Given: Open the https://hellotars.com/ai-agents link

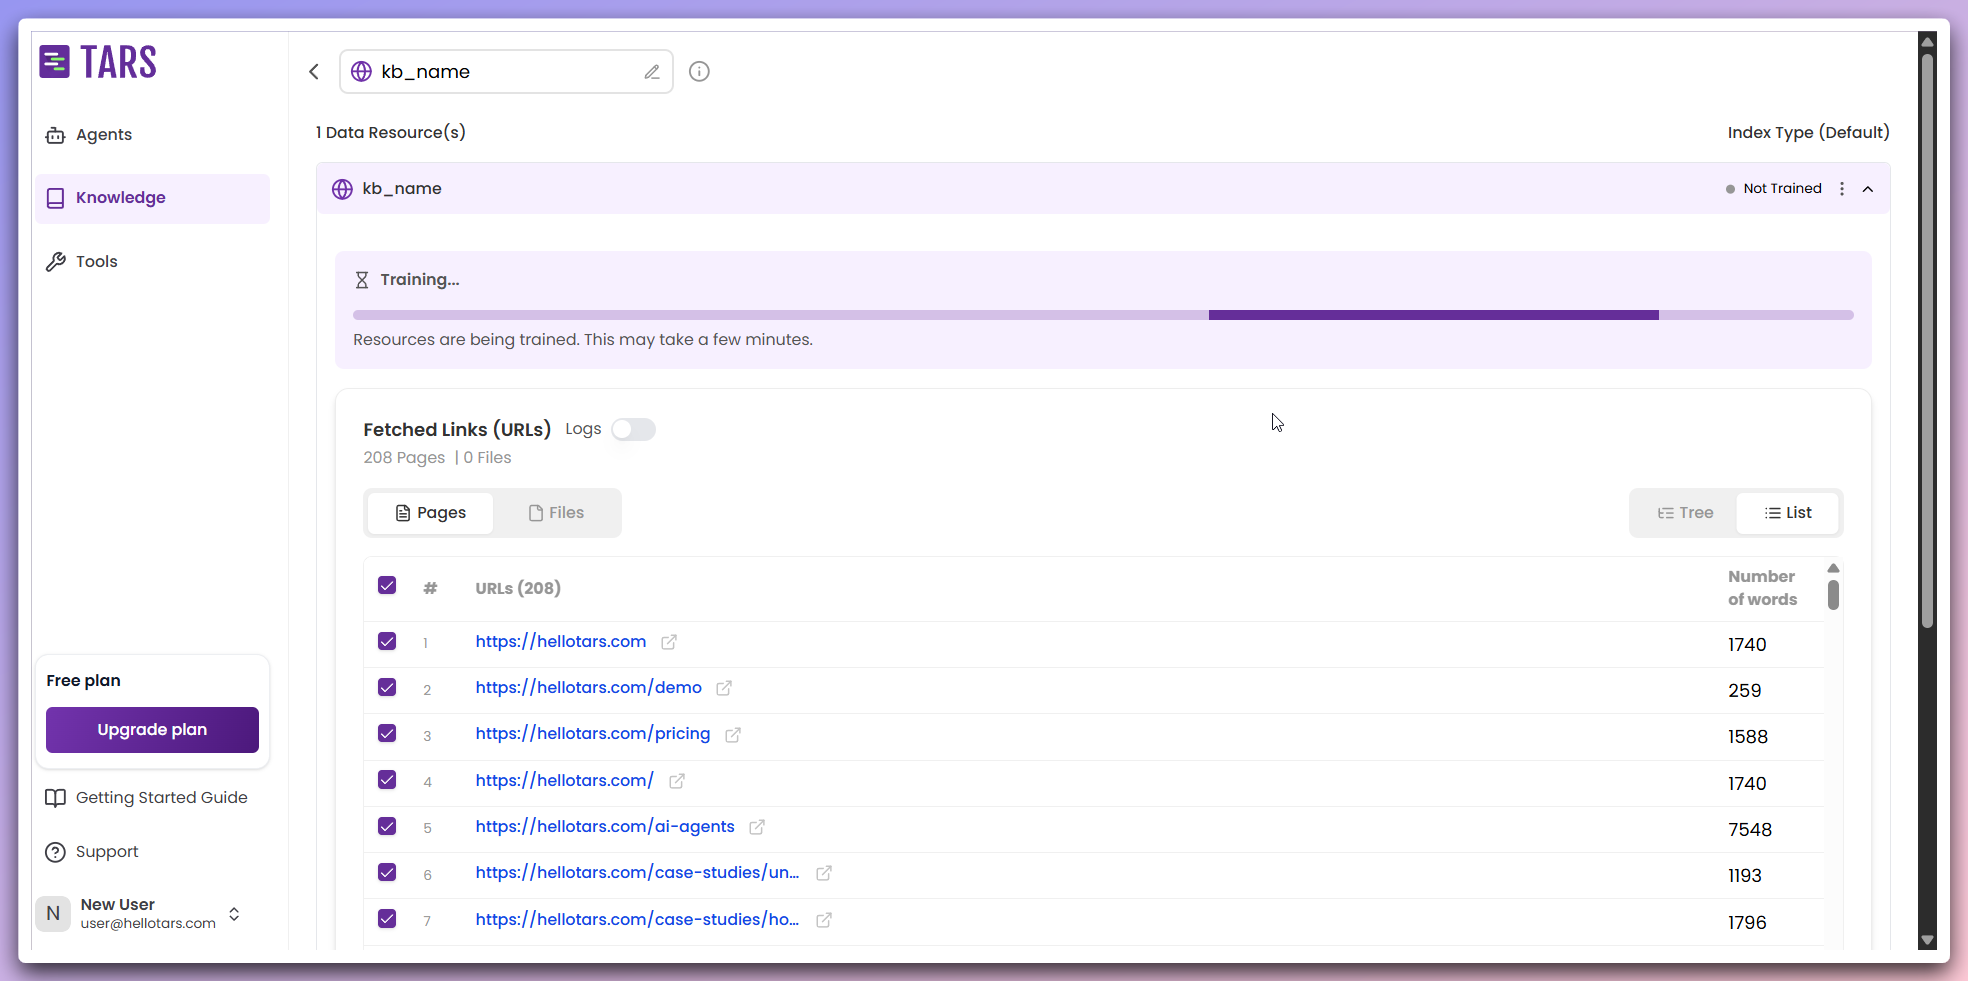Looking at the screenshot, I should pyautogui.click(x=605, y=827).
